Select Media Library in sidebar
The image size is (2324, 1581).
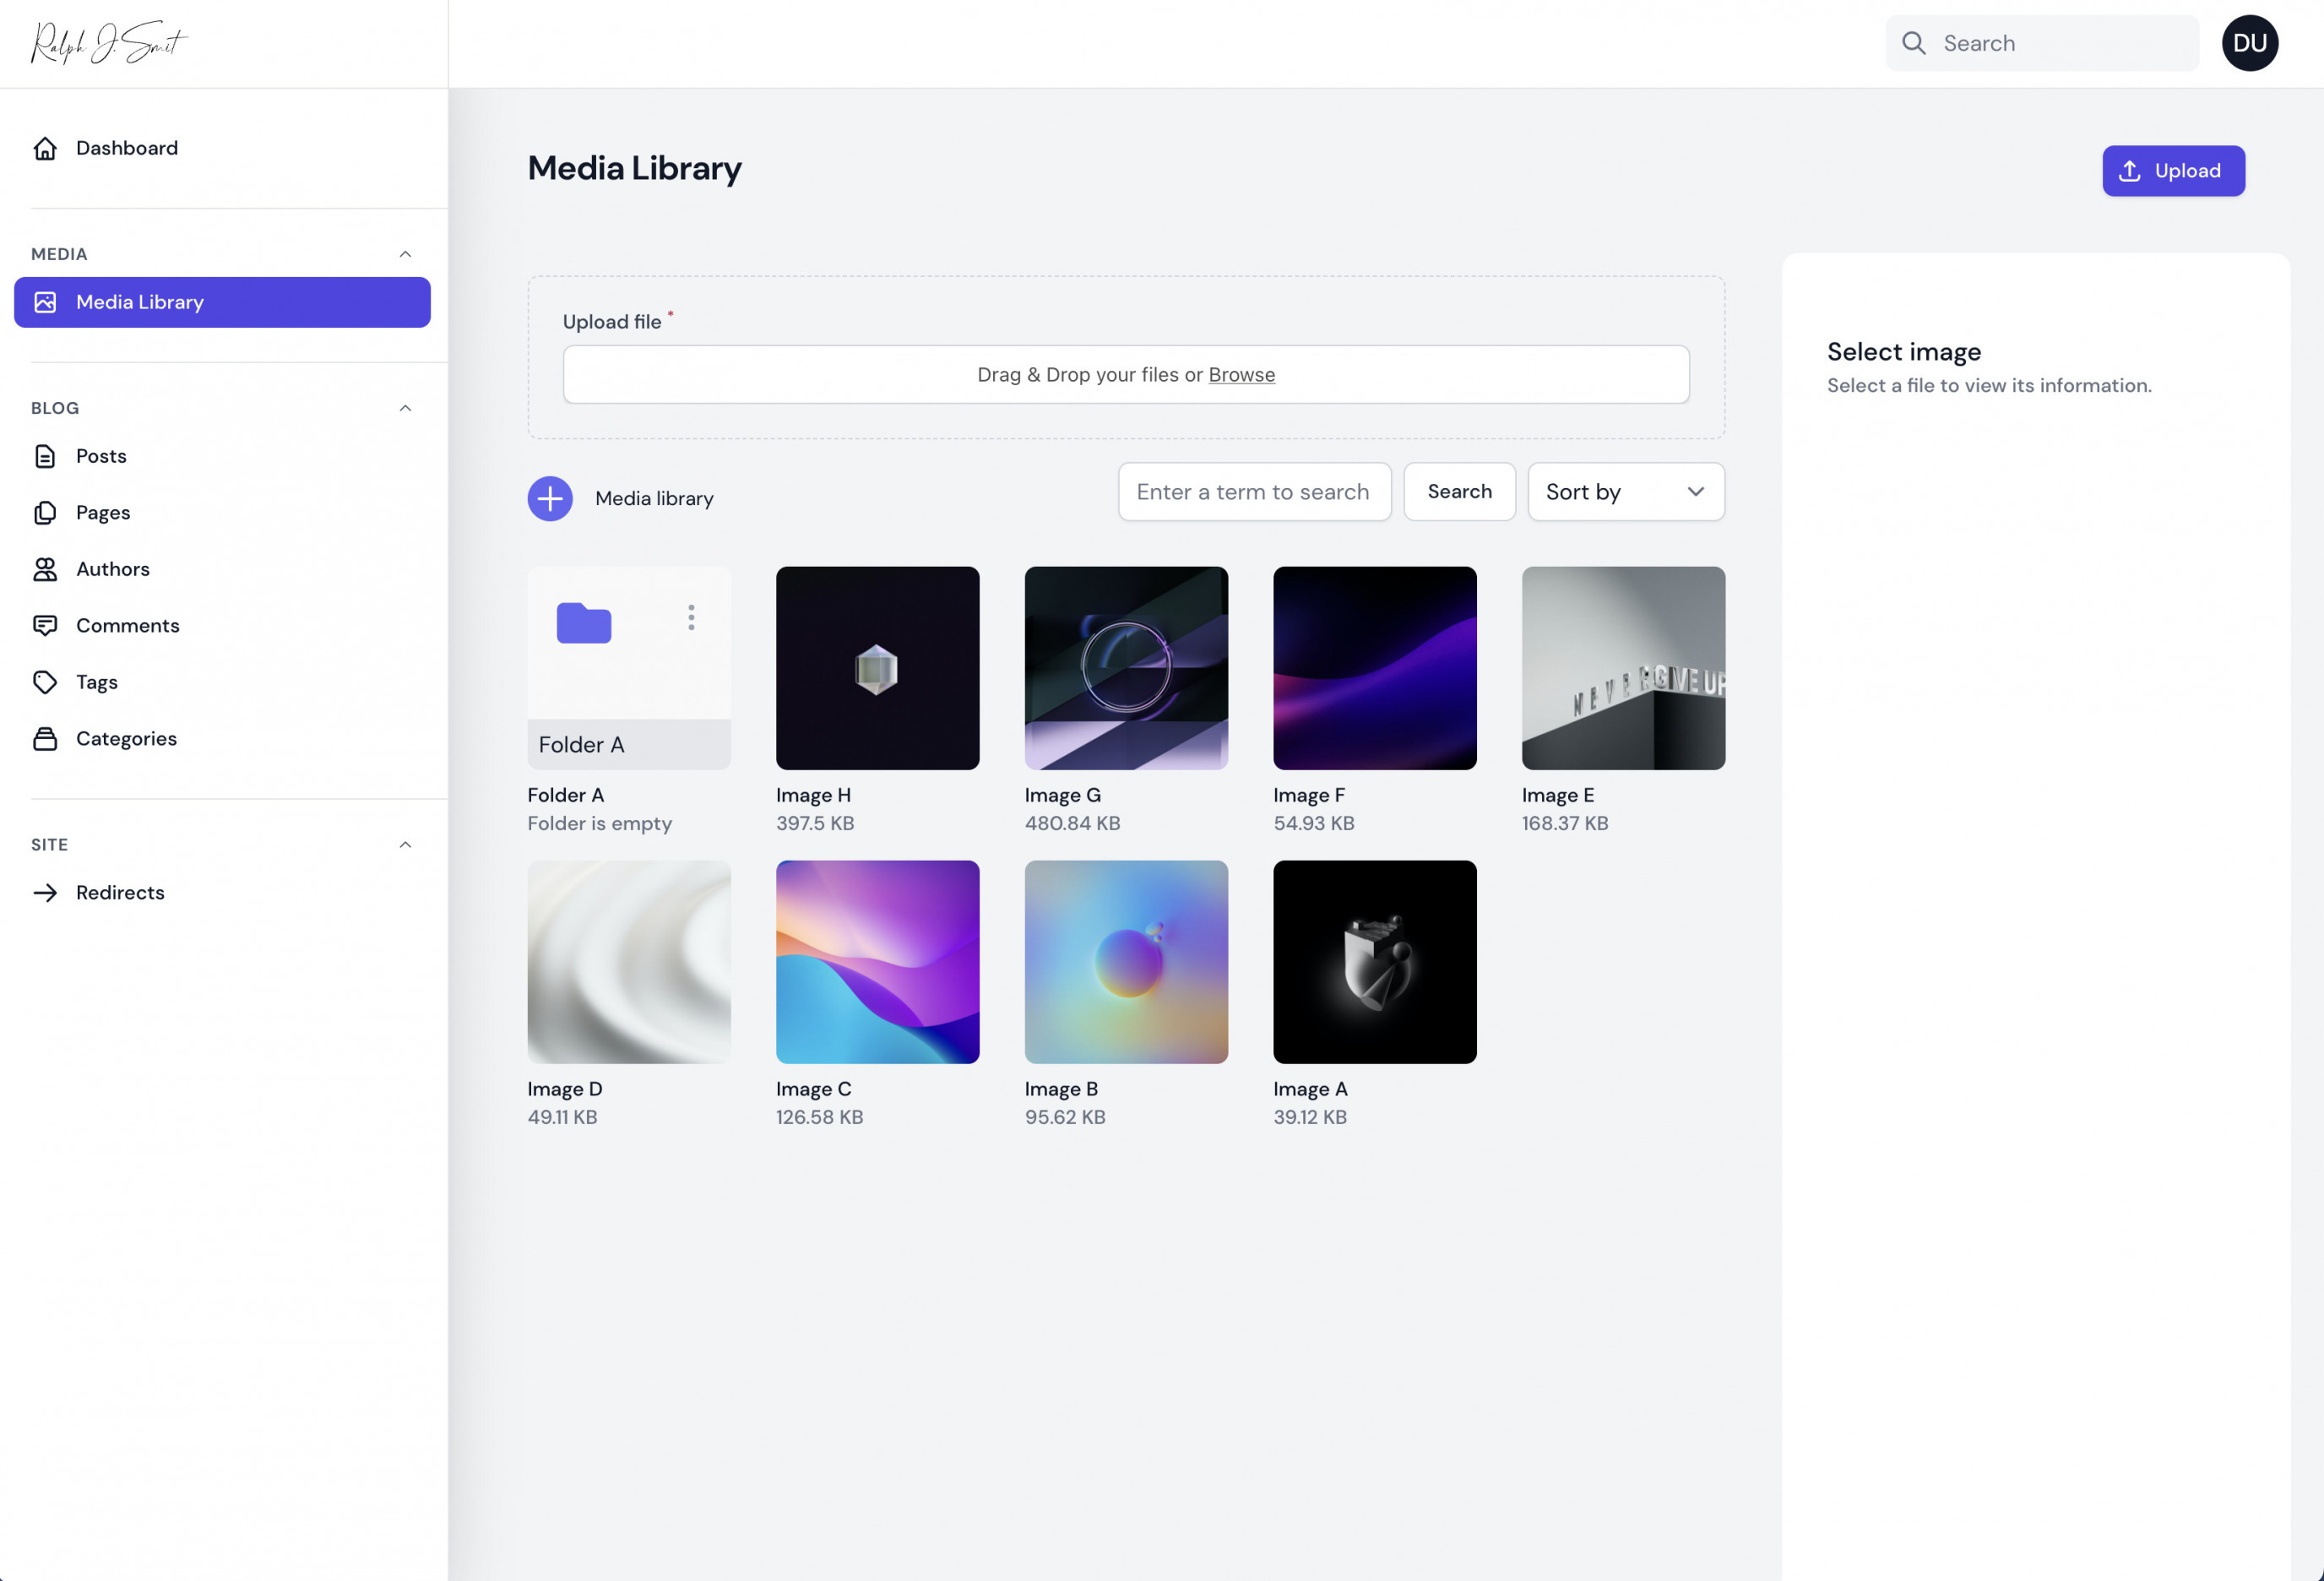(x=222, y=302)
